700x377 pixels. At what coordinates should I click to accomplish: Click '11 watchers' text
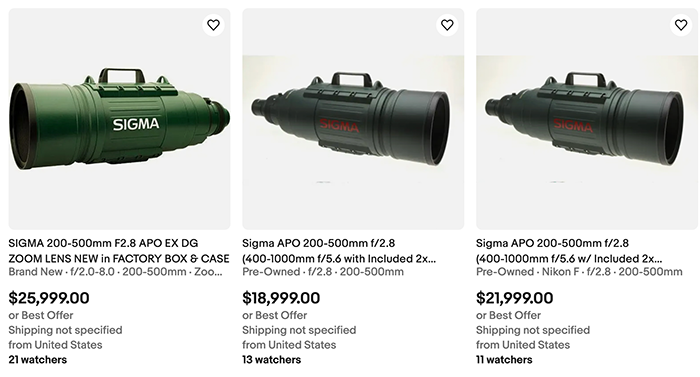click(x=504, y=360)
